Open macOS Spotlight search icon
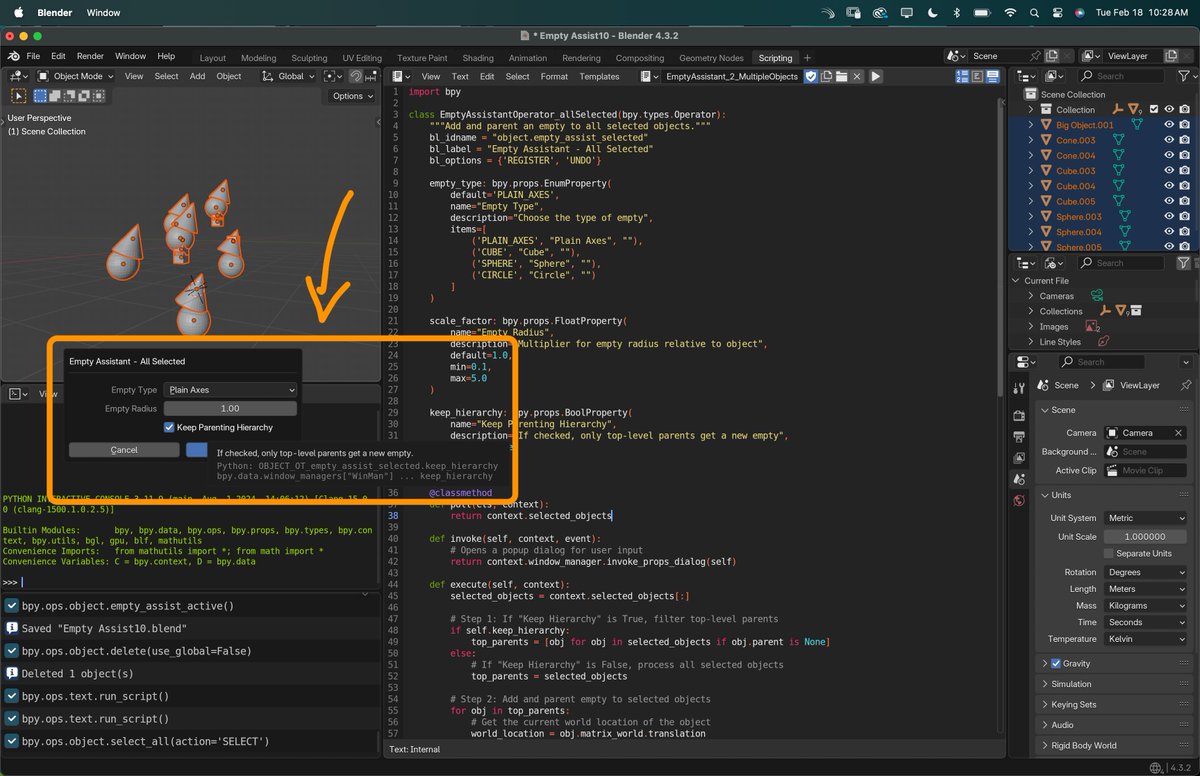Image resolution: width=1200 pixels, height=776 pixels. [1035, 13]
